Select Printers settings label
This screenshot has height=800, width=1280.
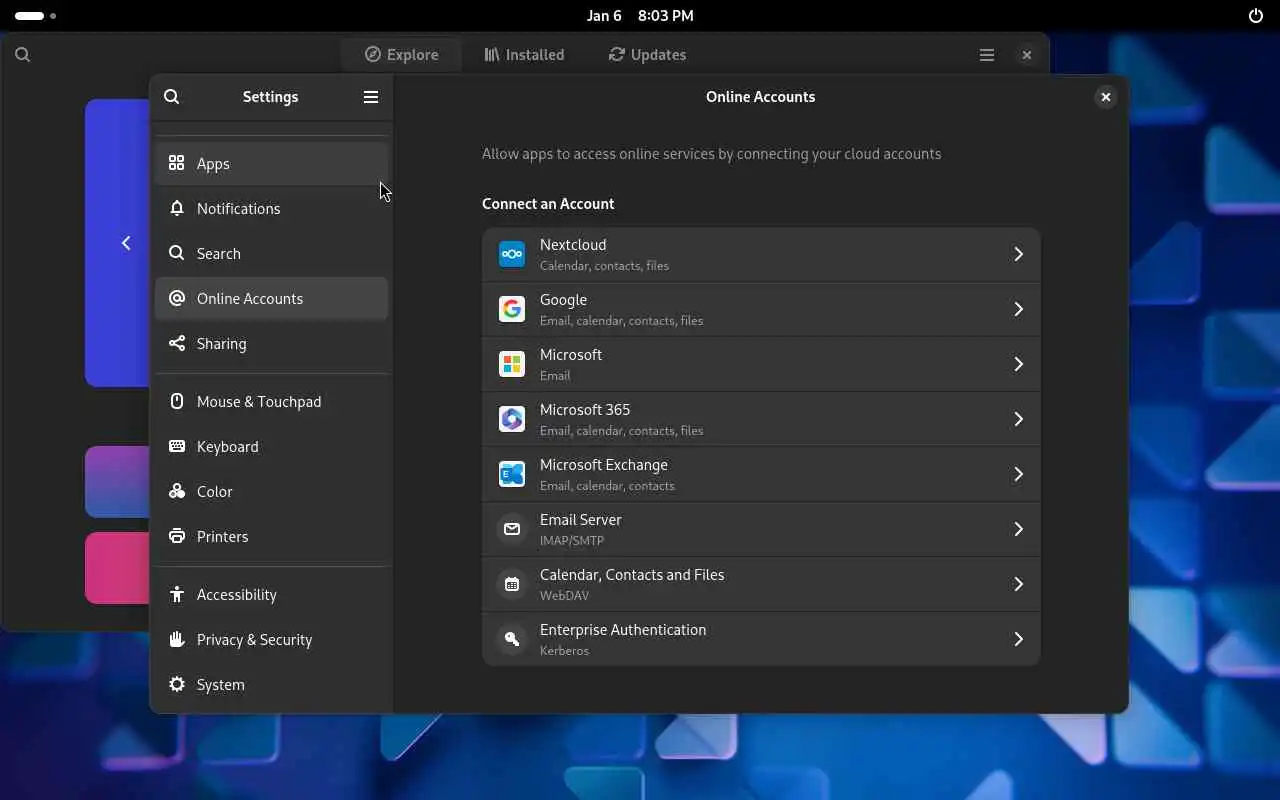coord(222,537)
